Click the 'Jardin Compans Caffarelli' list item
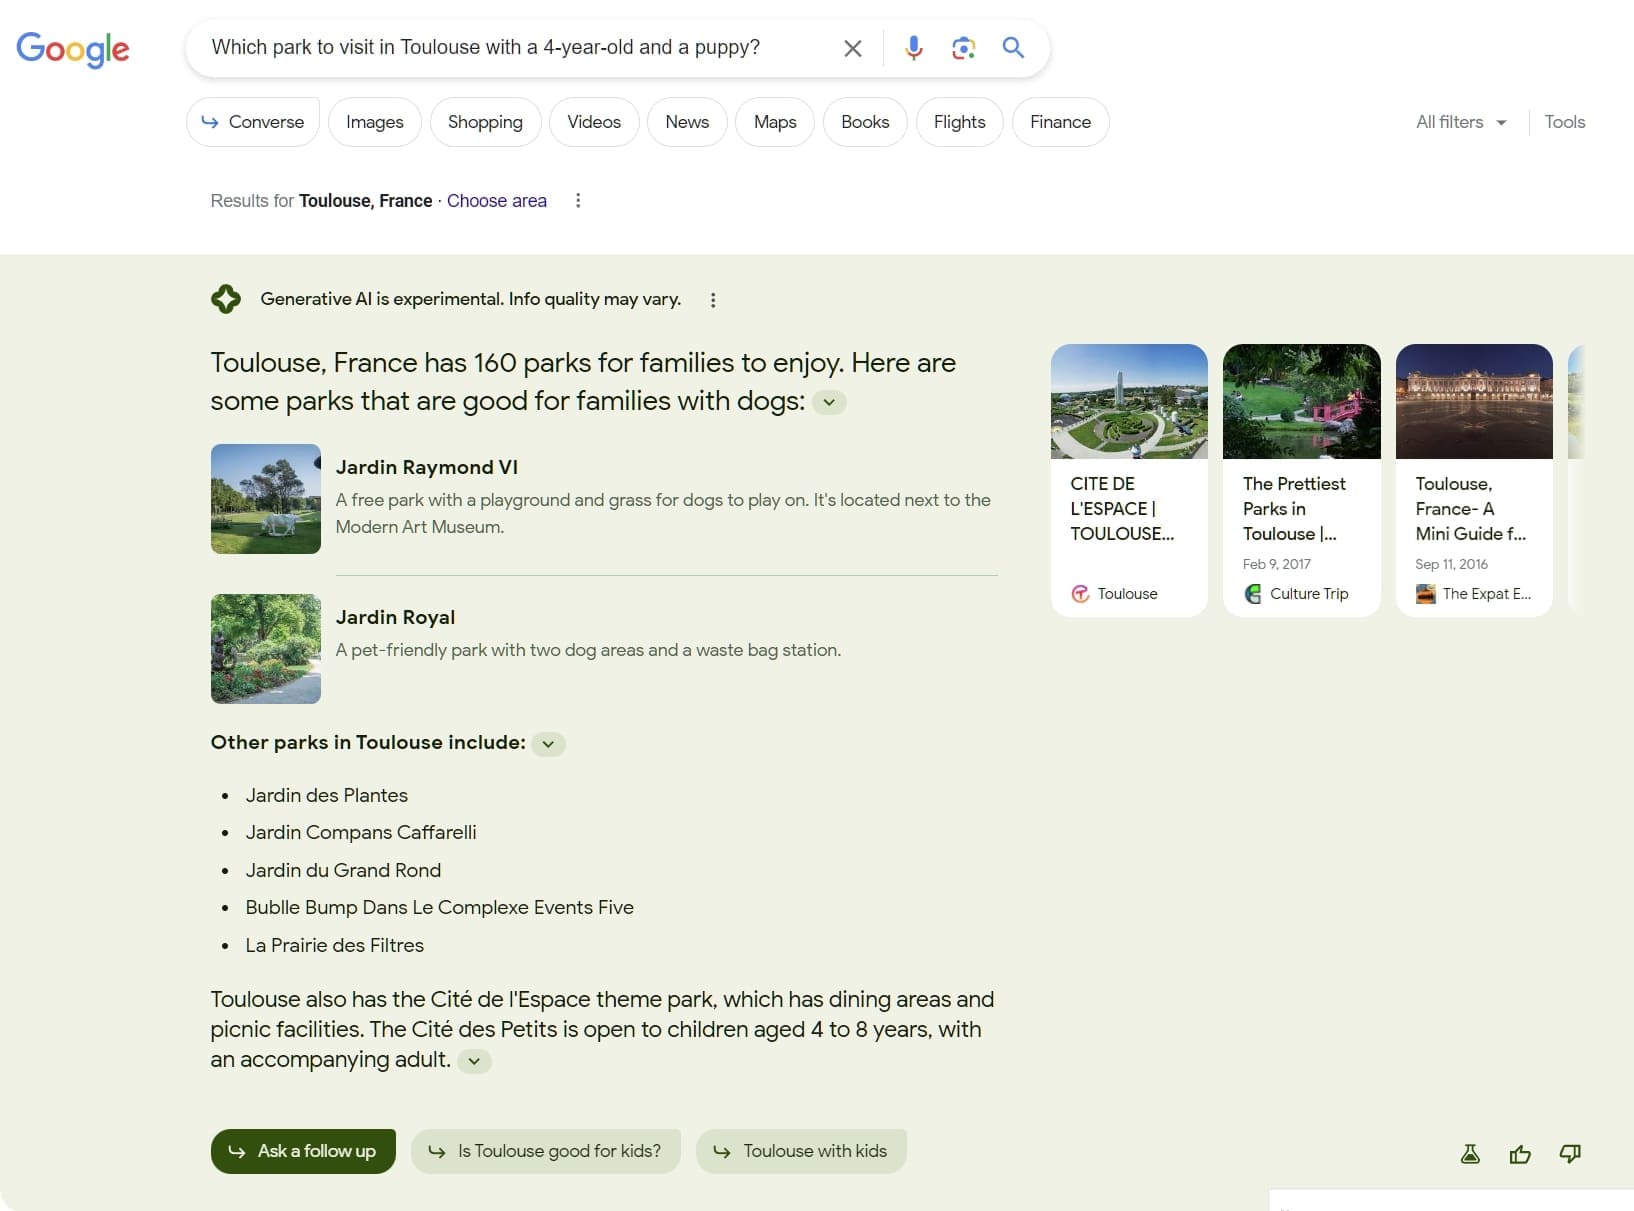This screenshot has width=1634, height=1211. click(x=361, y=832)
